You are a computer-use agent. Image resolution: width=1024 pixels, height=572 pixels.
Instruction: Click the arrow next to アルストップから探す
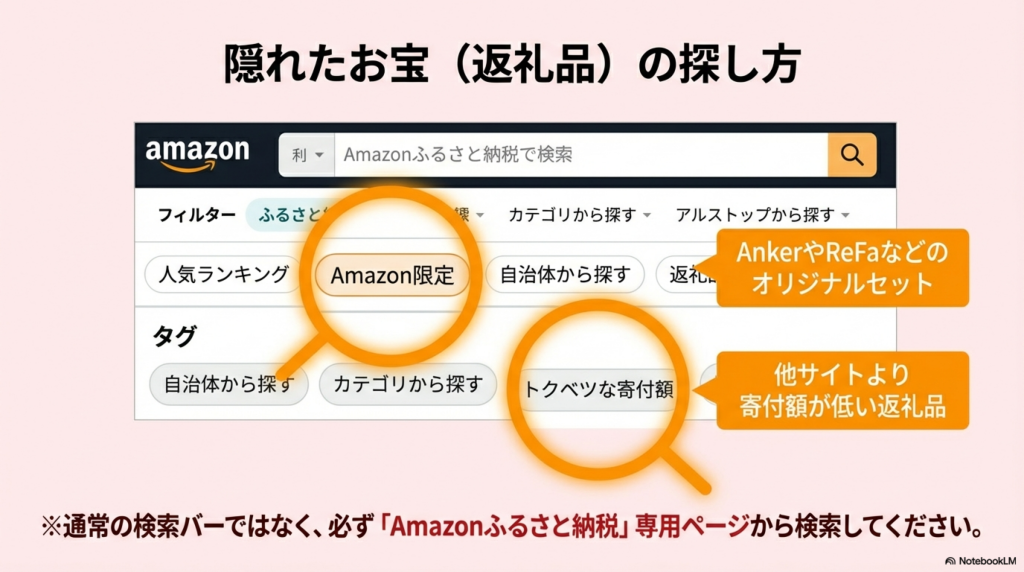(x=846, y=215)
